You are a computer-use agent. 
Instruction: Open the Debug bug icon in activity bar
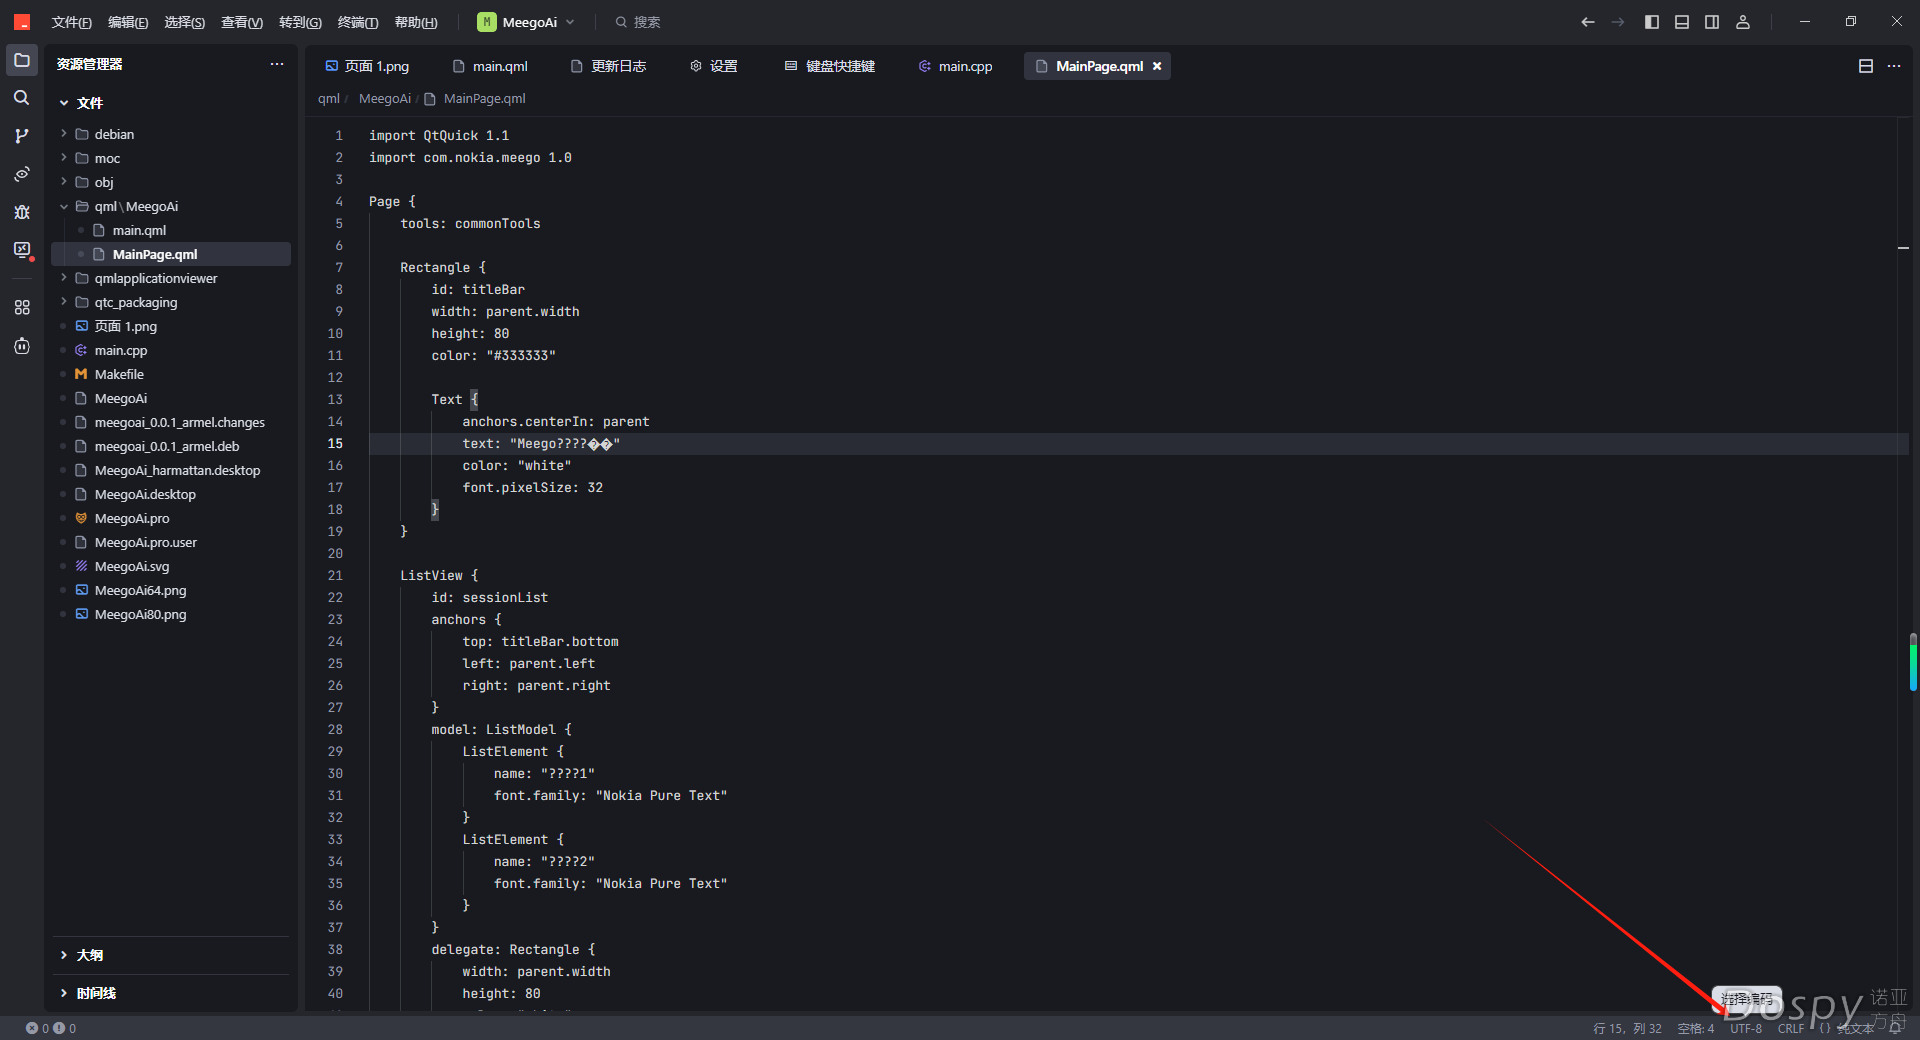point(21,212)
